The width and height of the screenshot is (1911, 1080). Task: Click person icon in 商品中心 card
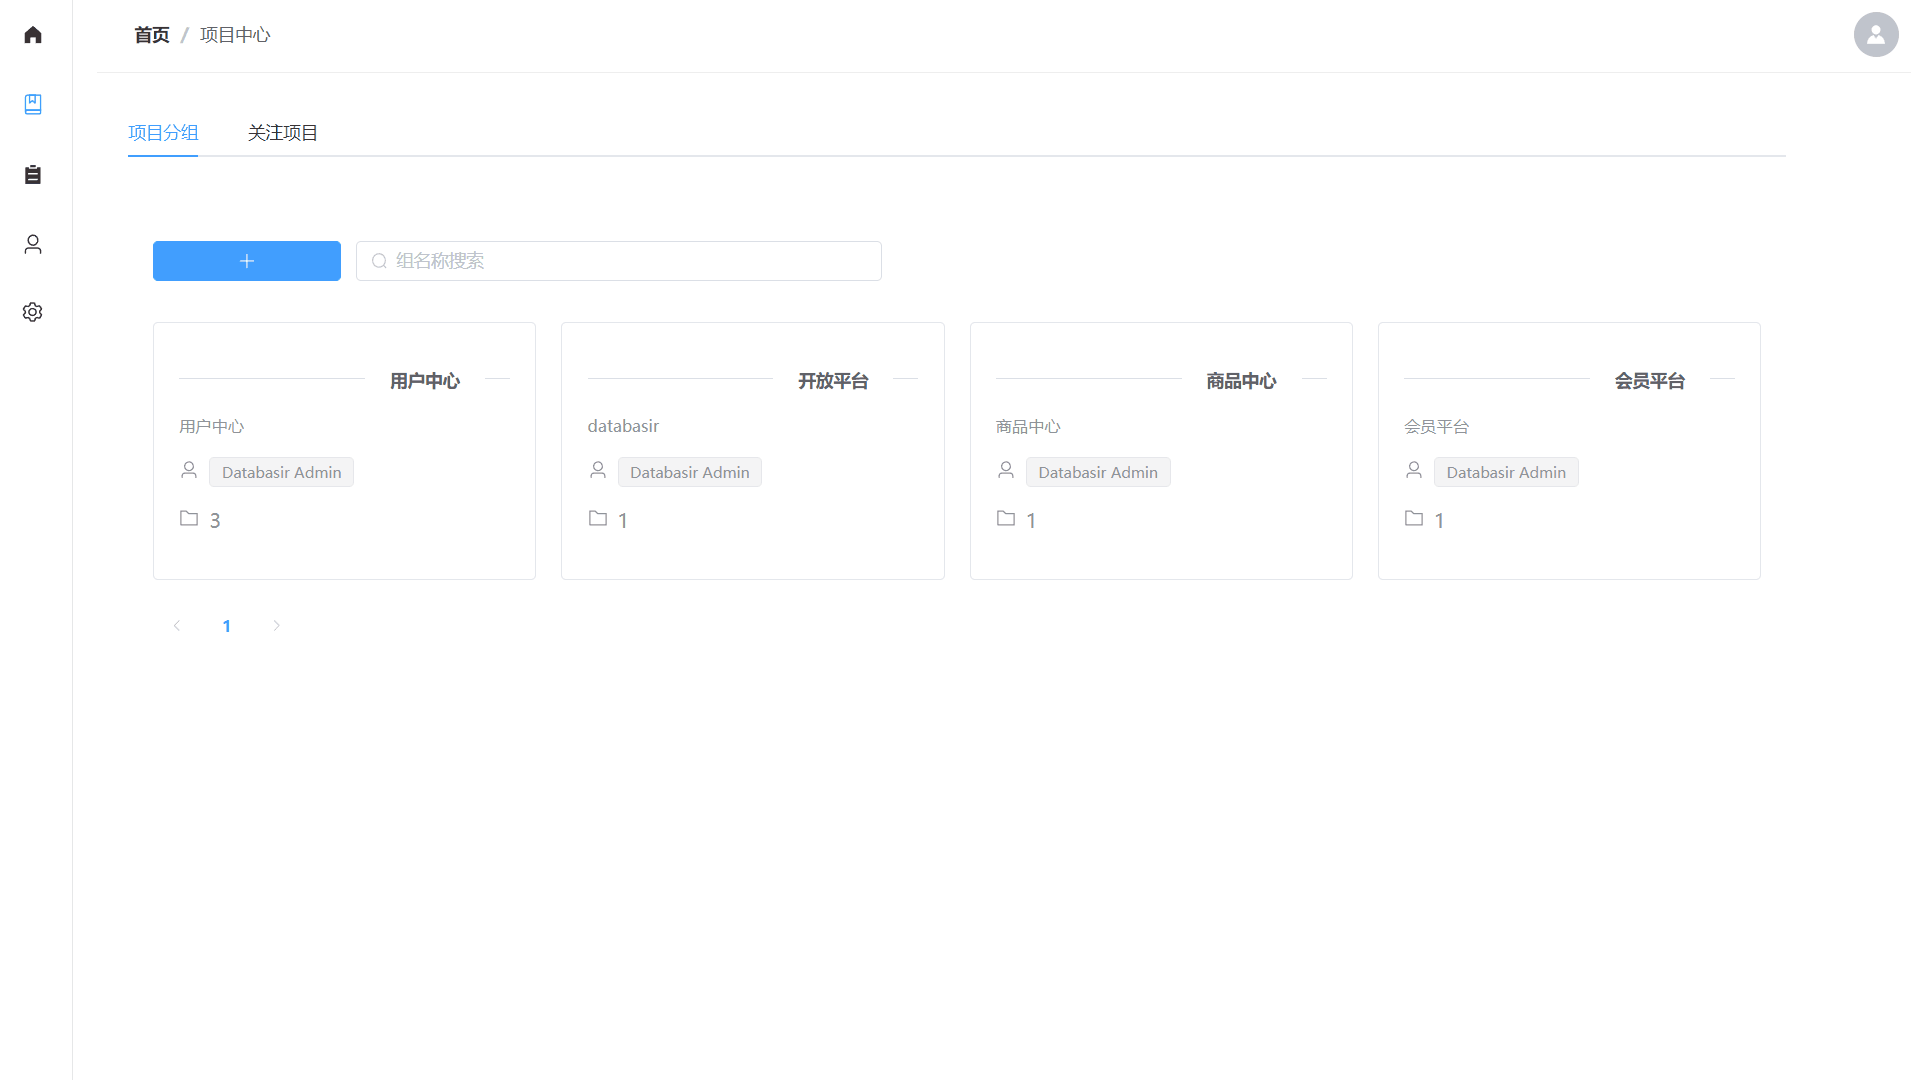coord(1006,470)
